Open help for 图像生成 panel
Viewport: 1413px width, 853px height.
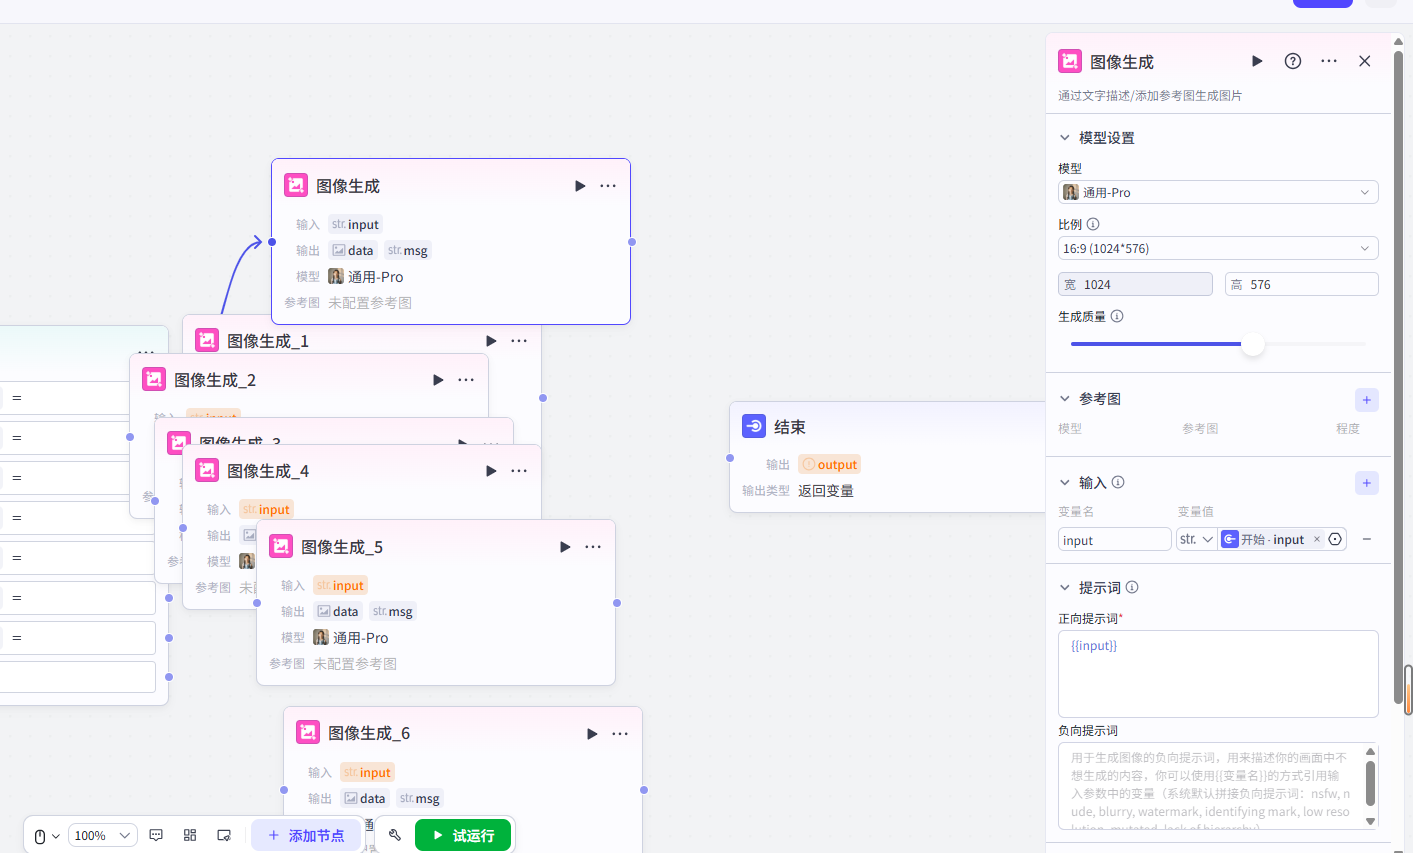click(1293, 61)
